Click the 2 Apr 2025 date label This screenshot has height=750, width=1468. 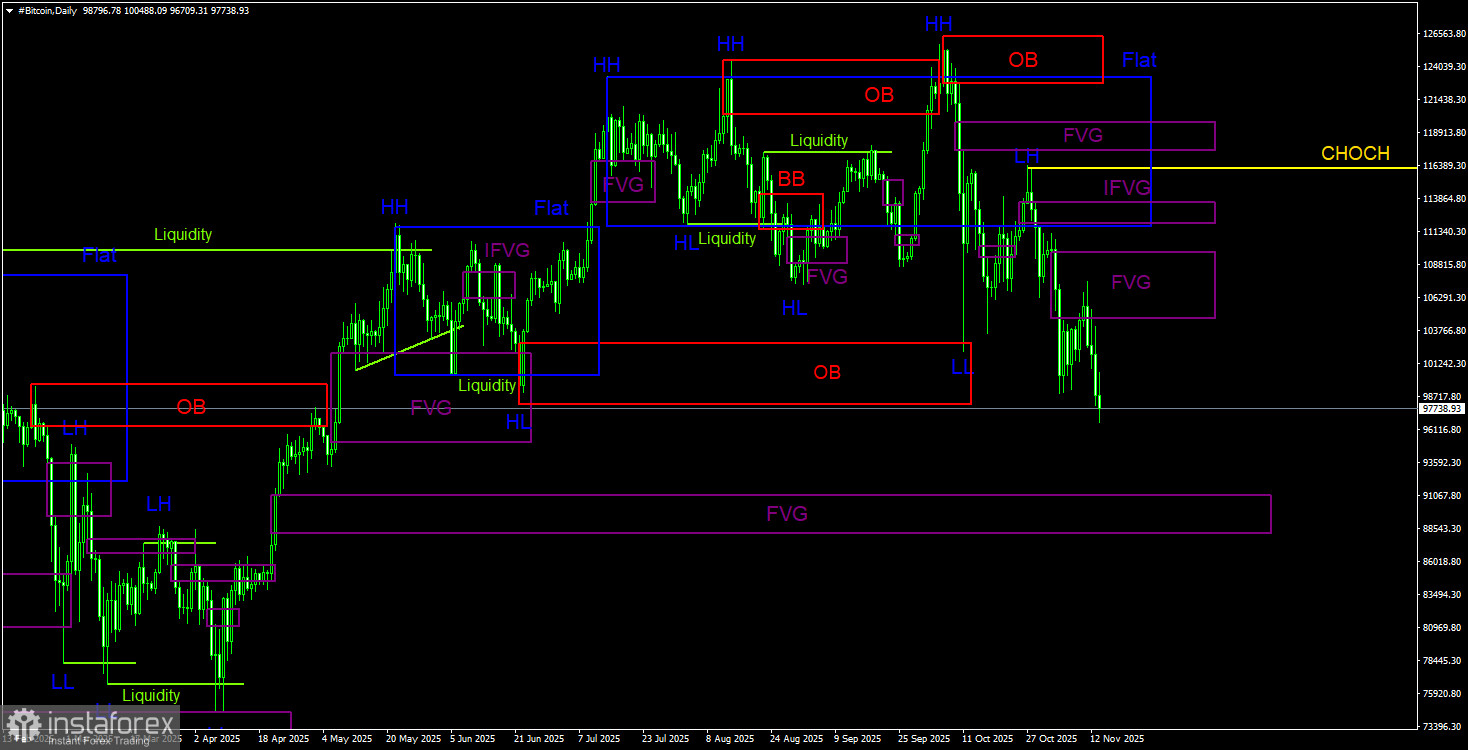[x=219, y=740]
